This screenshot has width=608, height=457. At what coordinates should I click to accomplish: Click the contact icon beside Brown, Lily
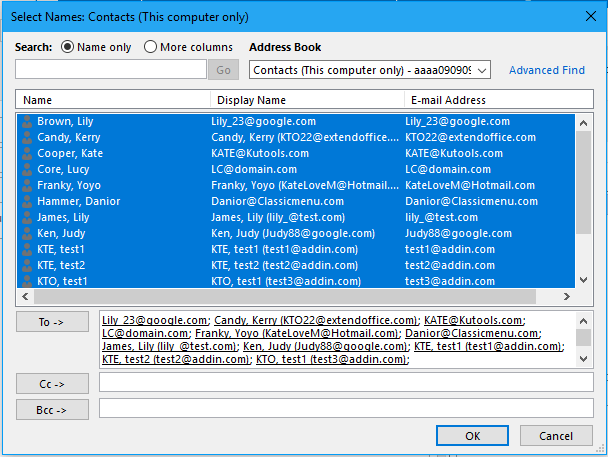pyautogui.click(x=27, y=121)
